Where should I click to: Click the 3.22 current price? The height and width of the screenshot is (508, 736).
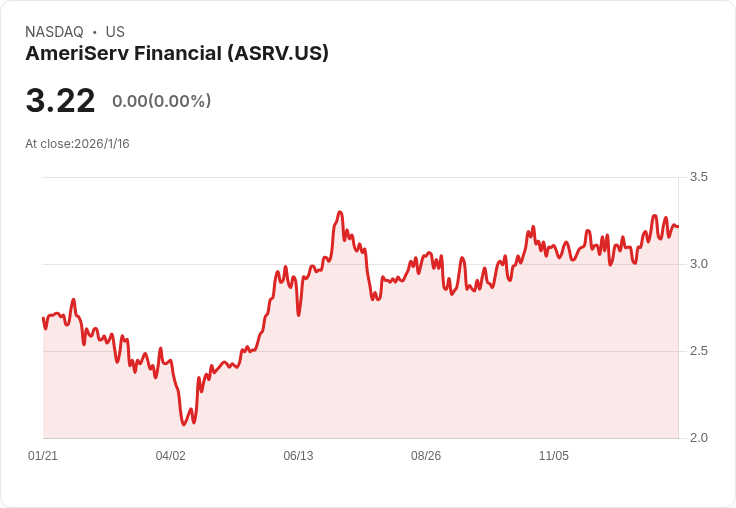(x=60, y=101)
